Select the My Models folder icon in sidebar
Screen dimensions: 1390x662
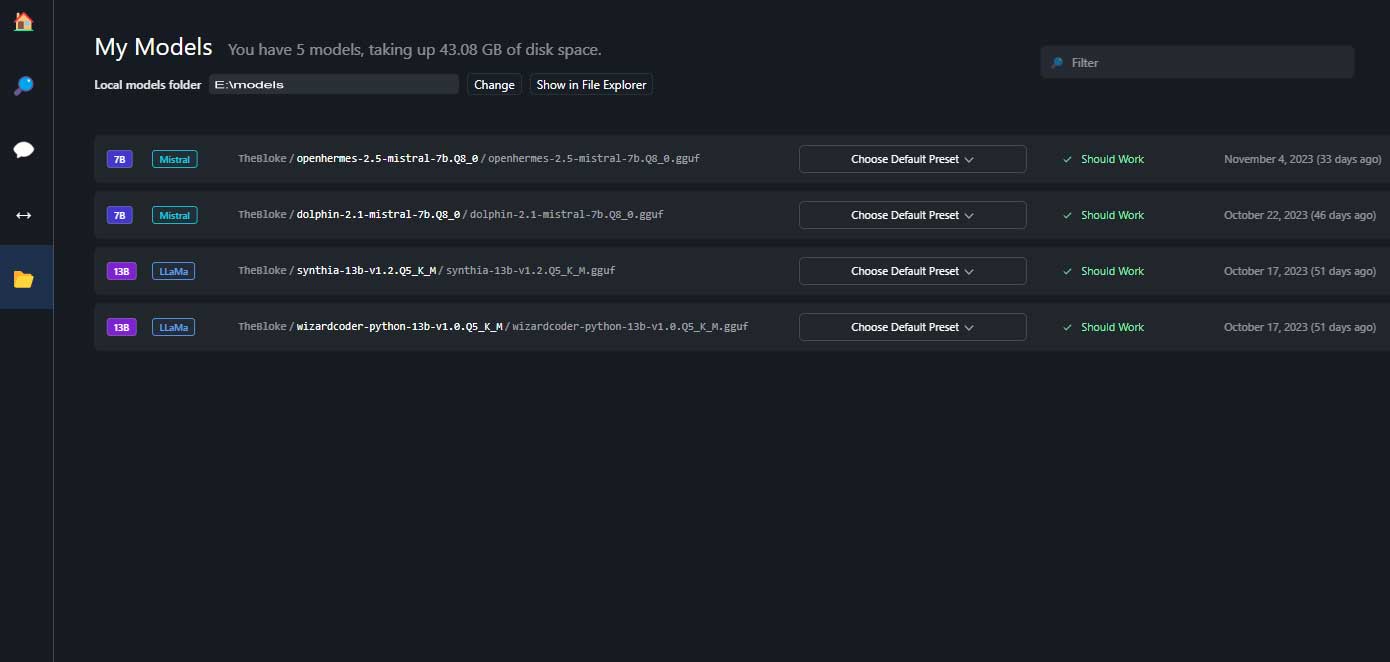pos(22,277)
